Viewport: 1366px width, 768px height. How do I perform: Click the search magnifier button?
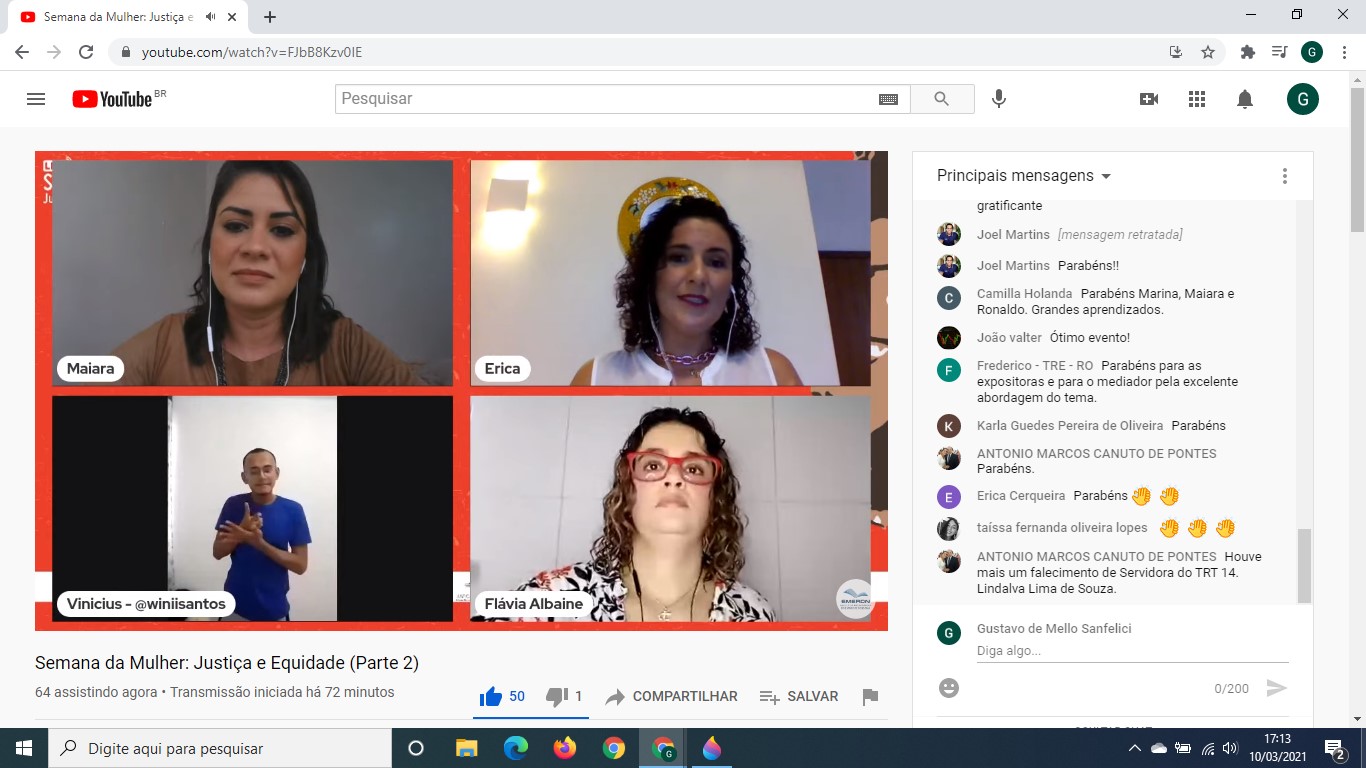click(941, 99)
